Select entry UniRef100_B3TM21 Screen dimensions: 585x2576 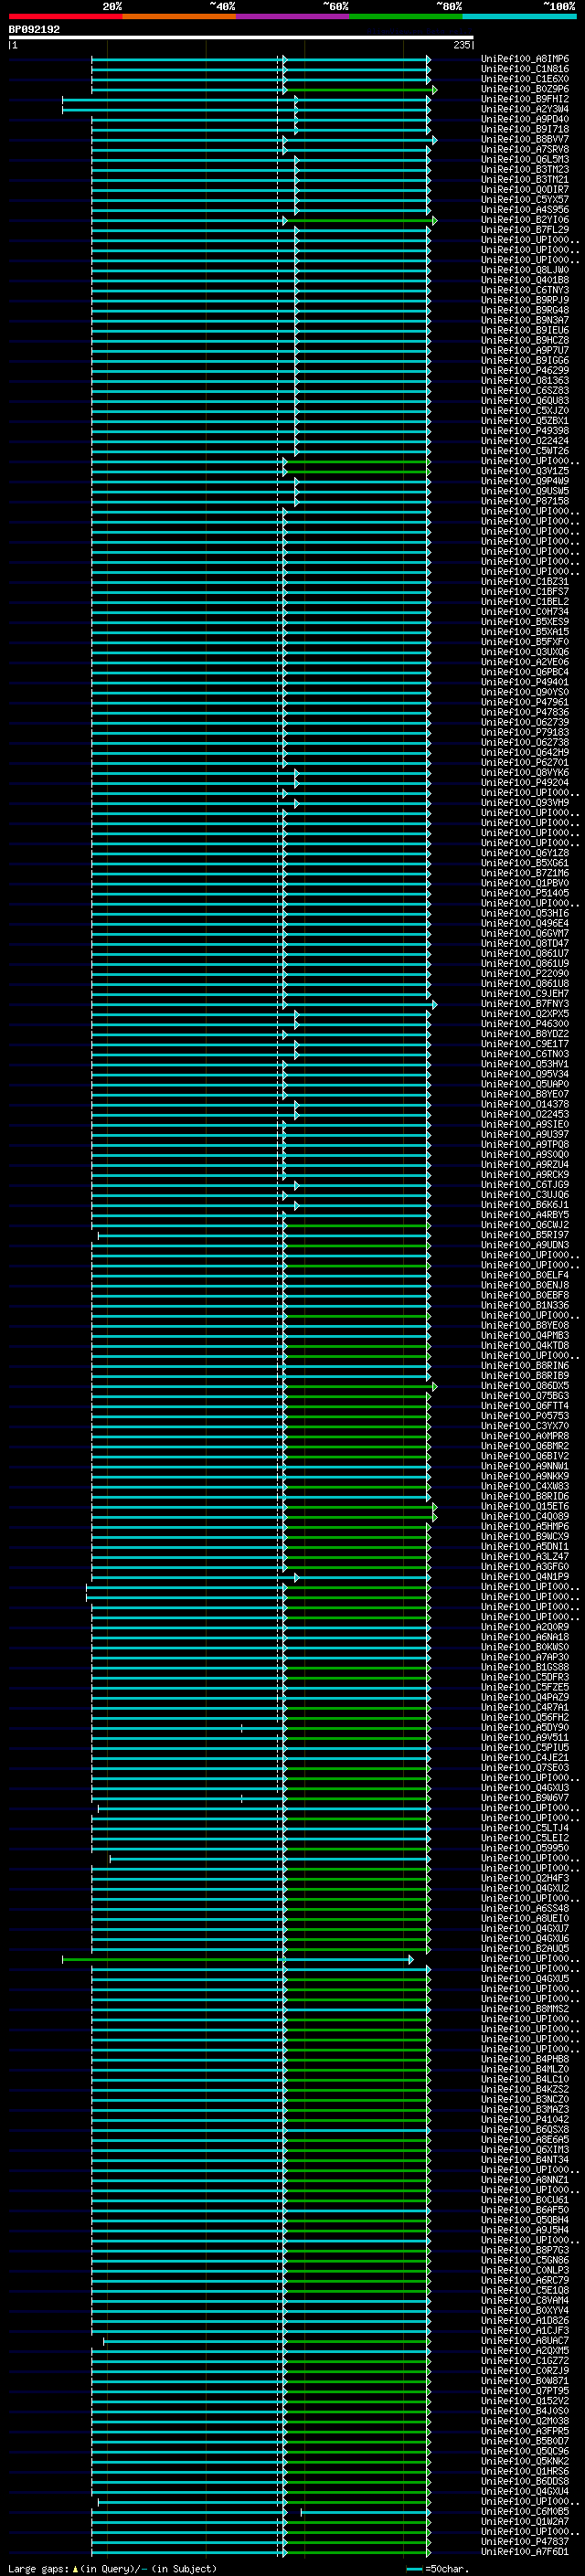point(525,180)
